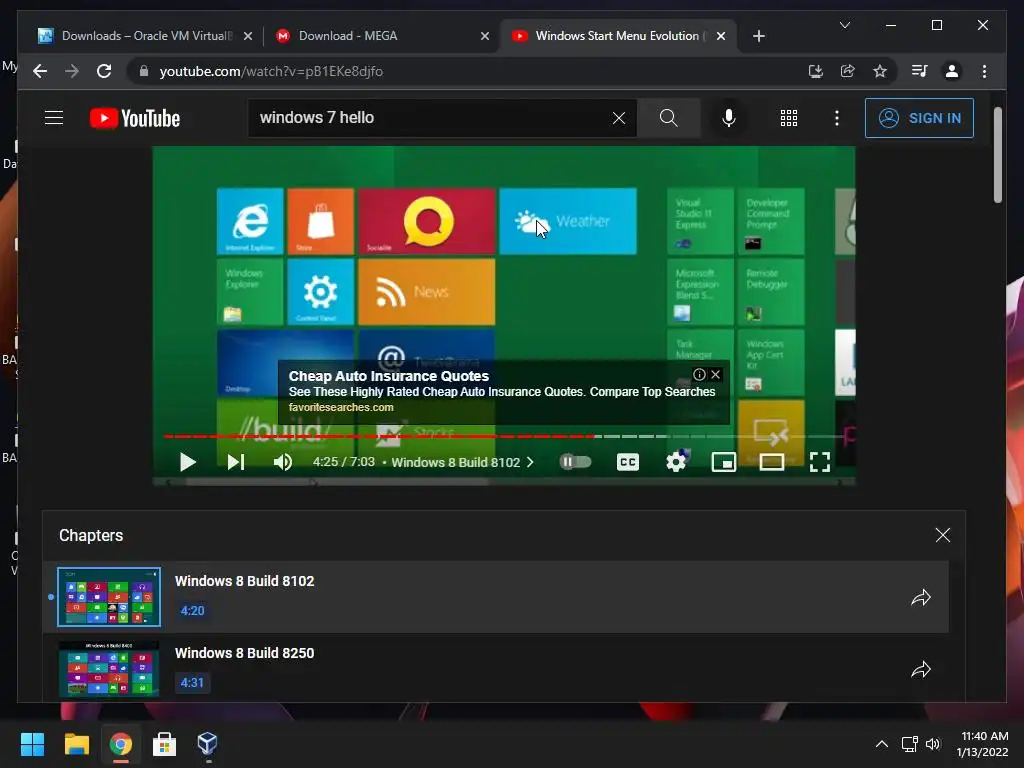The height and width of the screenshot is (768, 1024).
Task: Click the Chapters panel heading
Action: point(91,536)
